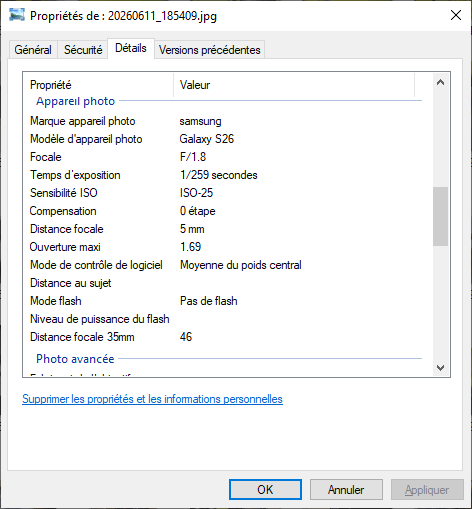Switch to the Général tab

[33, 50]
